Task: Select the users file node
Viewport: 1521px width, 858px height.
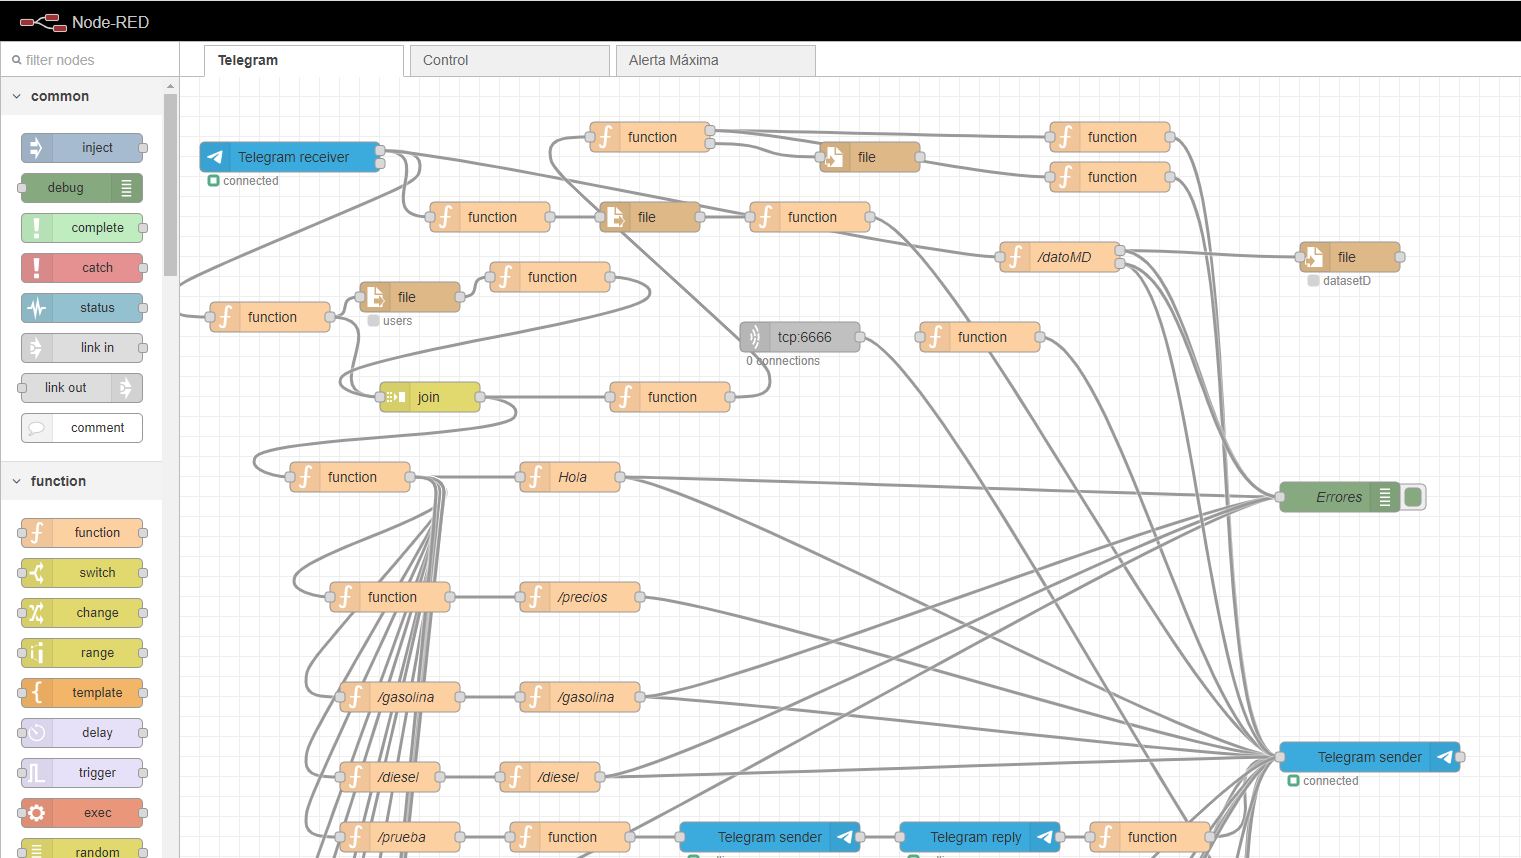Action: (410, 297)
